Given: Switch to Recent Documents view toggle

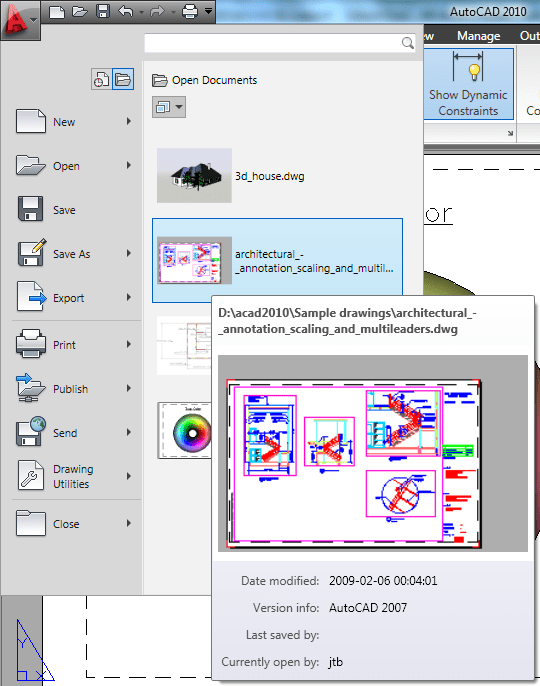Looking at the screenshot, I should (101, 79).
